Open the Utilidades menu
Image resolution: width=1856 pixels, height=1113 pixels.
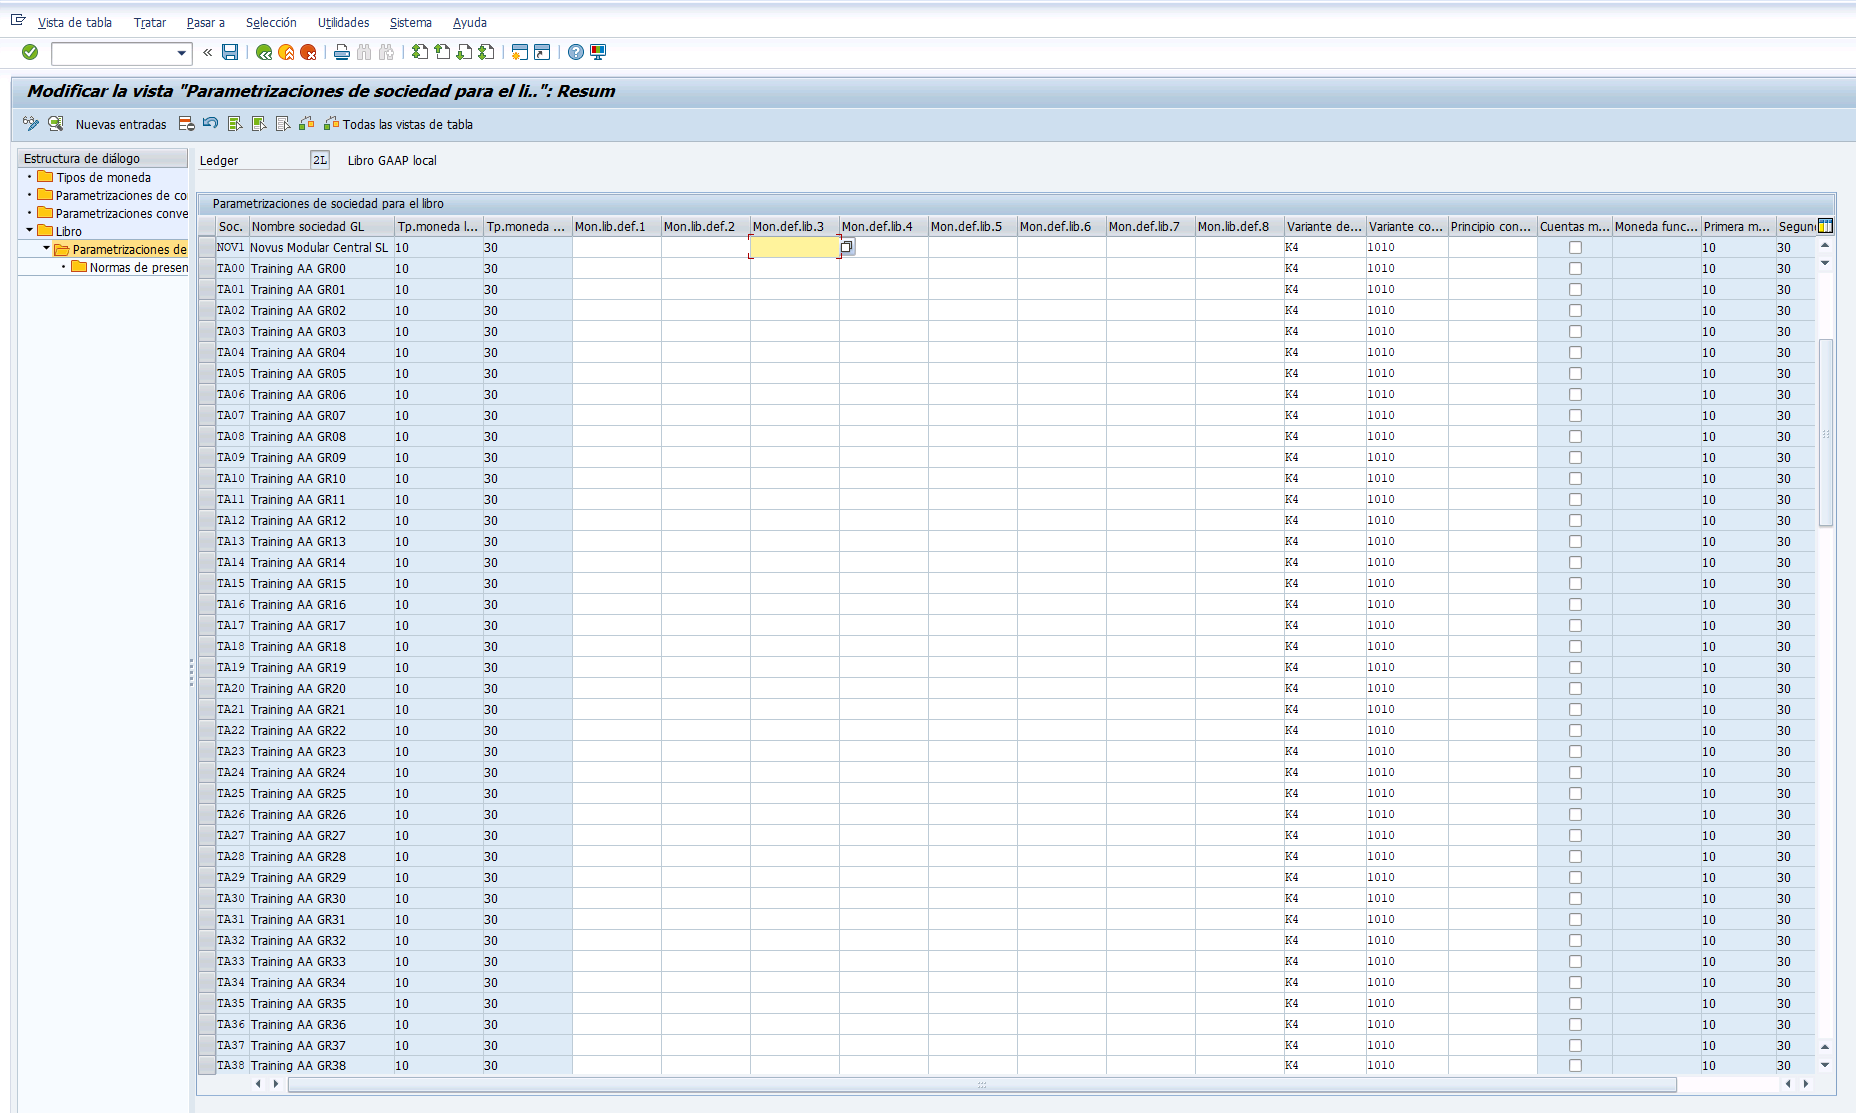pyautogui.click(x=343, y=22)
